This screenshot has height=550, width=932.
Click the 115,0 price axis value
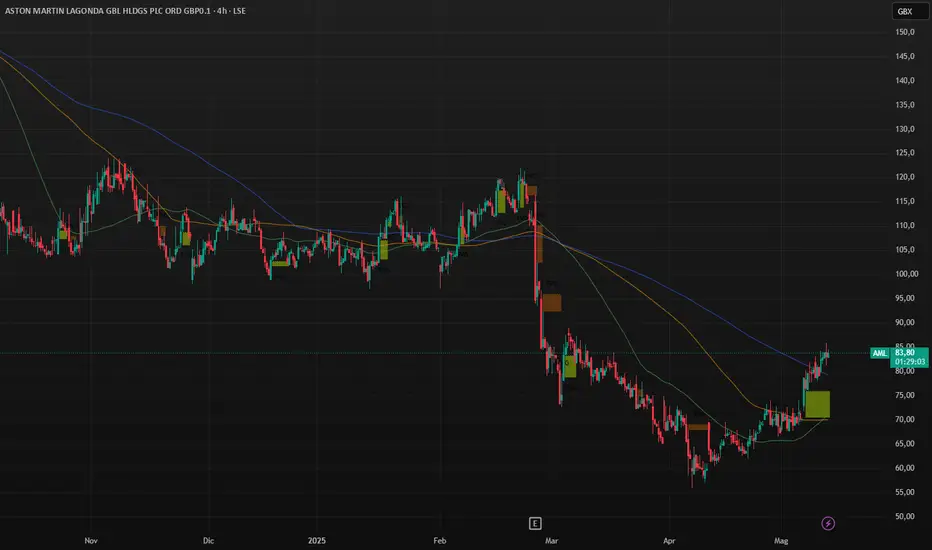905,202
